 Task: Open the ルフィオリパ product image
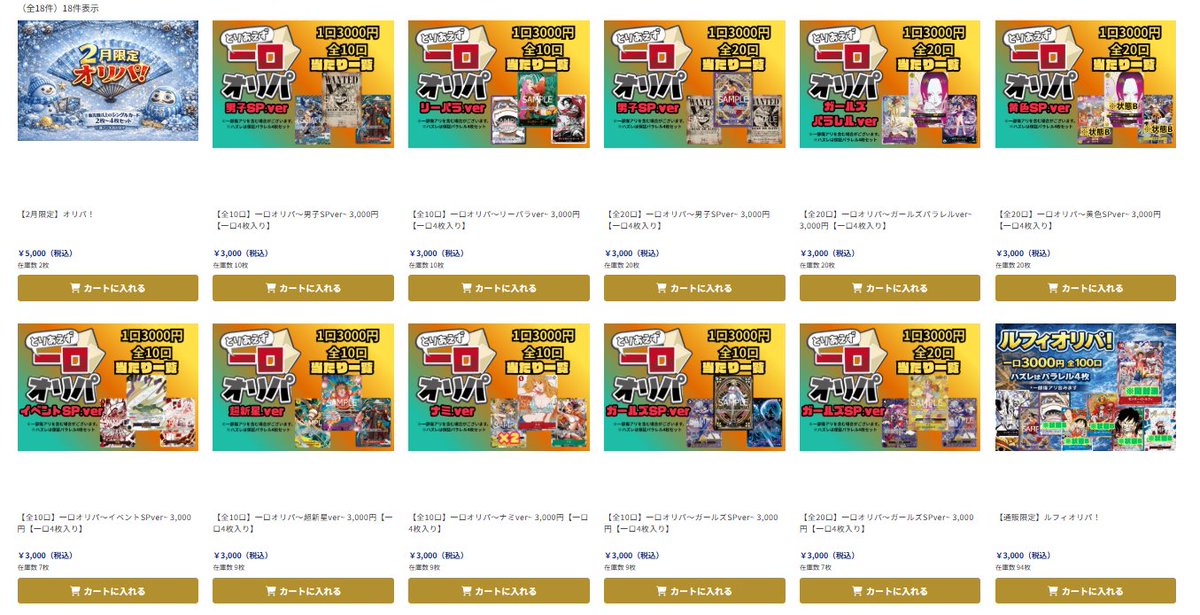tap(1085, 387)
